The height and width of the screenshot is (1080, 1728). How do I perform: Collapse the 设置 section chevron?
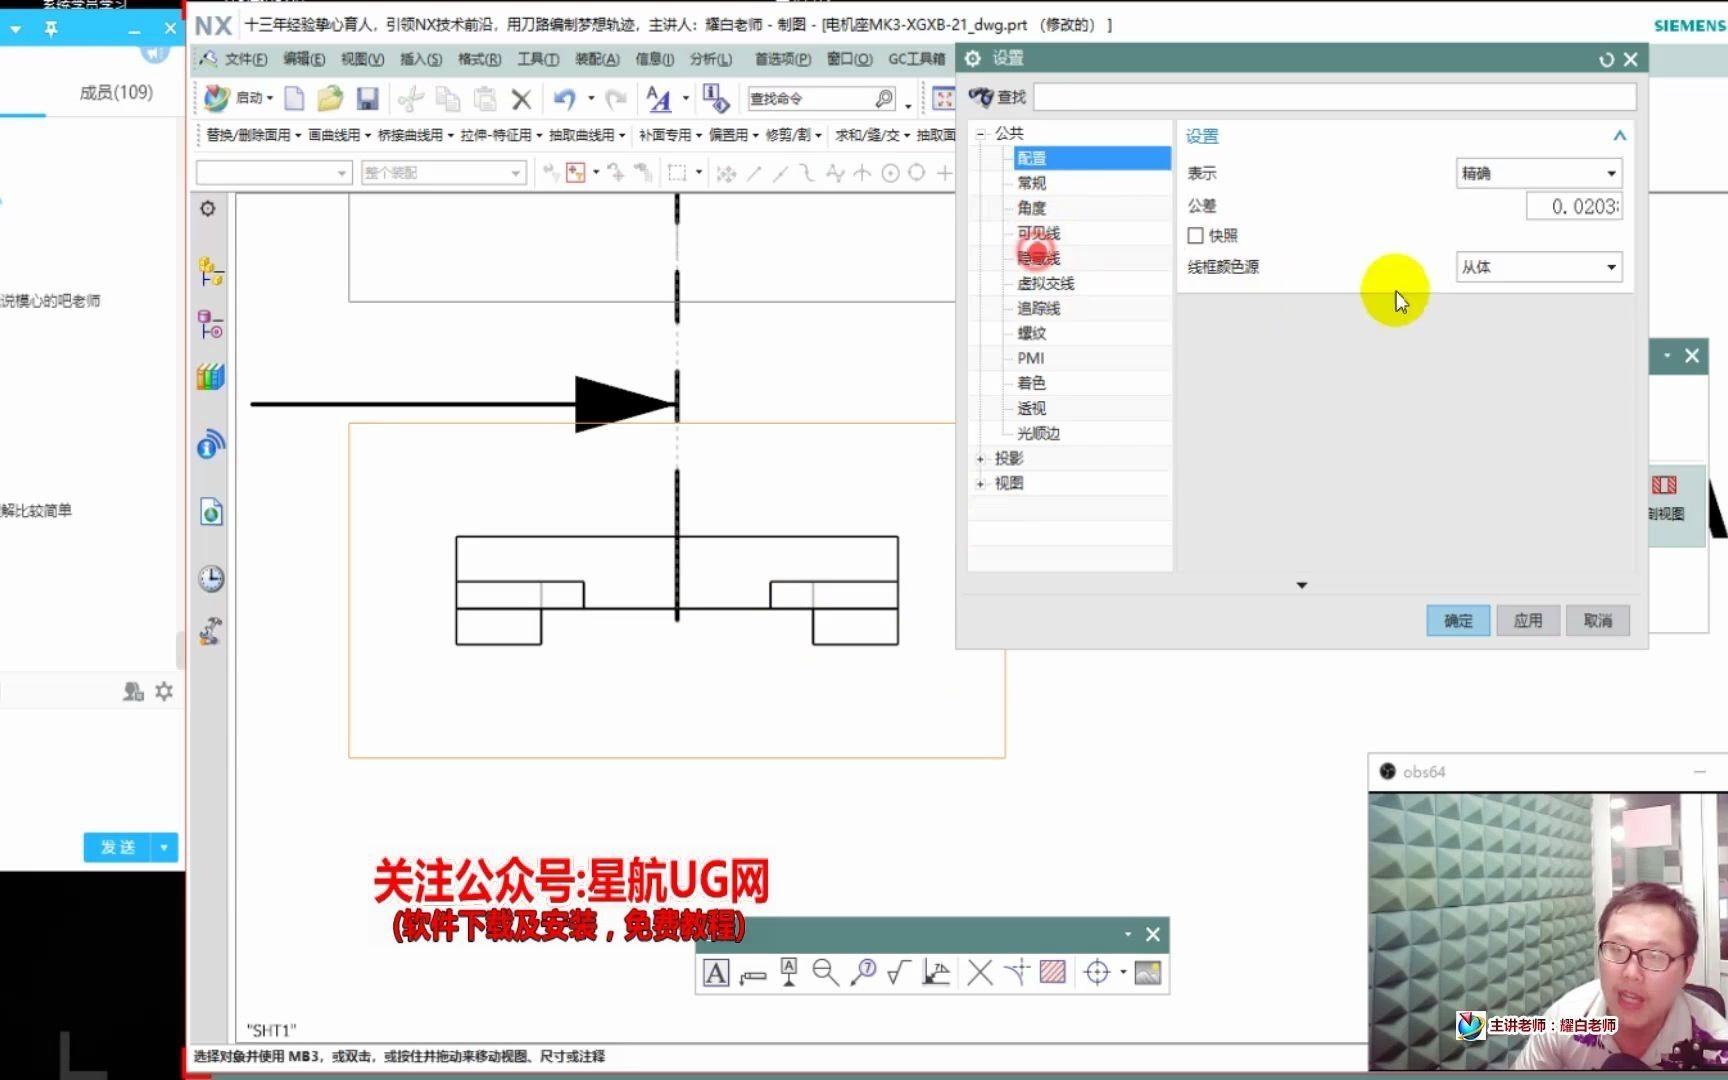[1619, 136]
